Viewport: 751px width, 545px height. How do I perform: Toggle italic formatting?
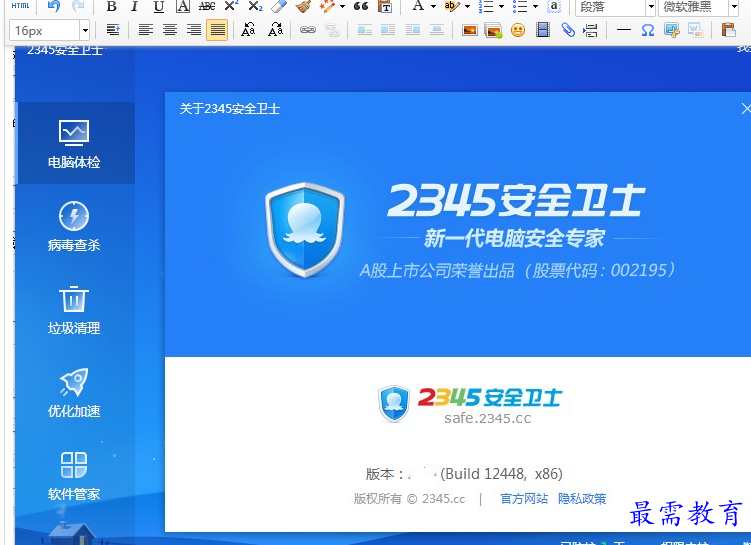[135, 6]
